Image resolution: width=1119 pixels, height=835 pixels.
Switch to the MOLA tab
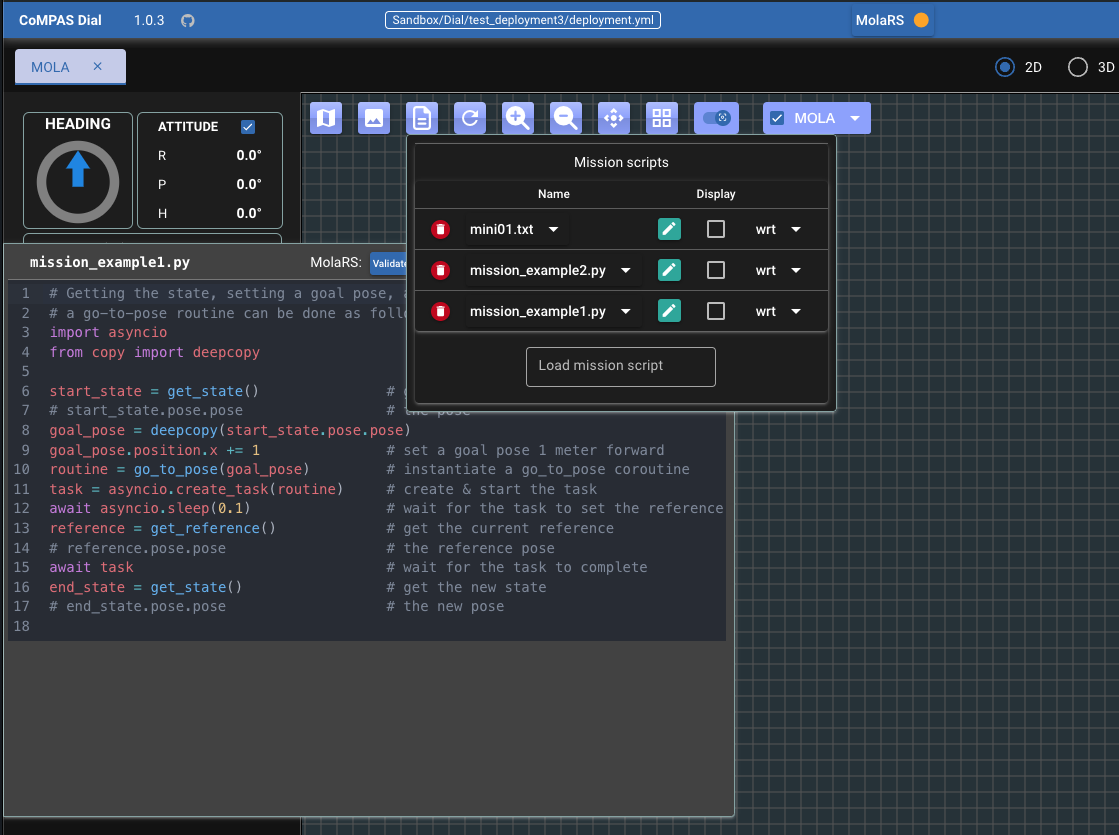51,67
